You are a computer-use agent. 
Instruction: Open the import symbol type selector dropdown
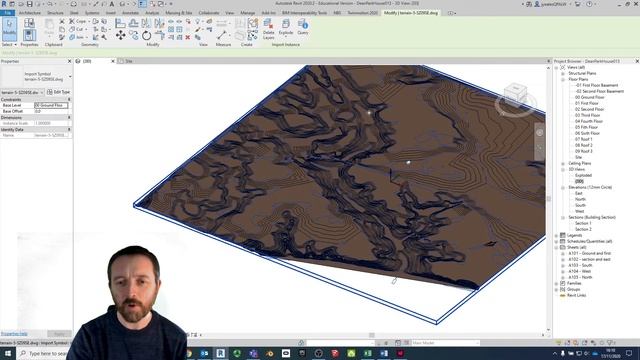[x=70, y=76]
